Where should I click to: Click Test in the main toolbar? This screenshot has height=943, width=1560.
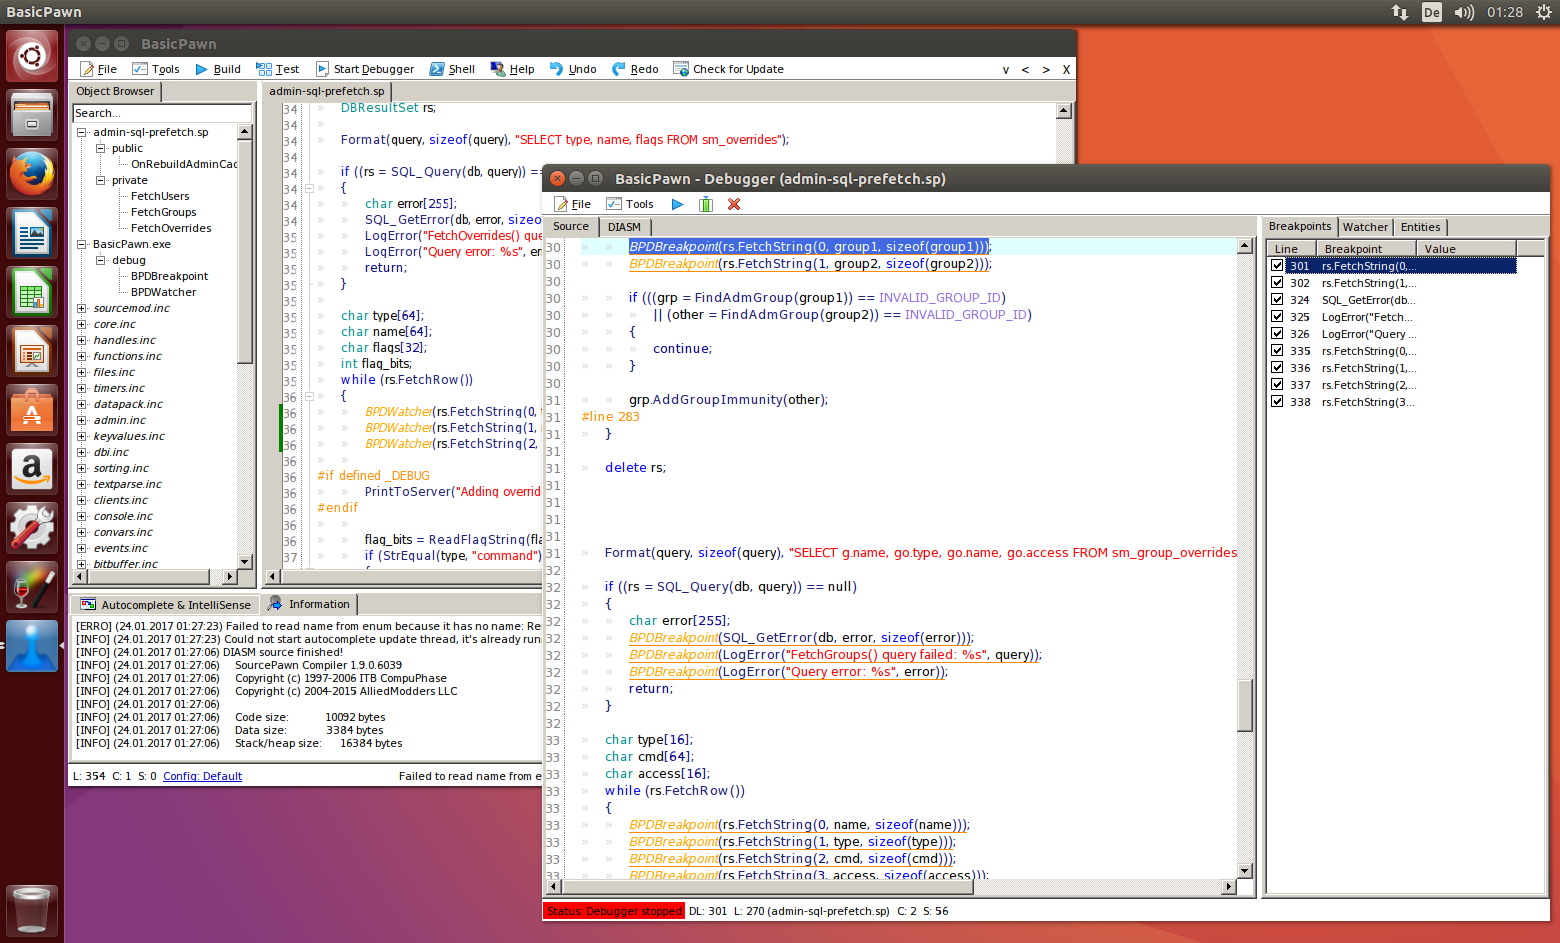pyautogui.click(x=278, y=69)
